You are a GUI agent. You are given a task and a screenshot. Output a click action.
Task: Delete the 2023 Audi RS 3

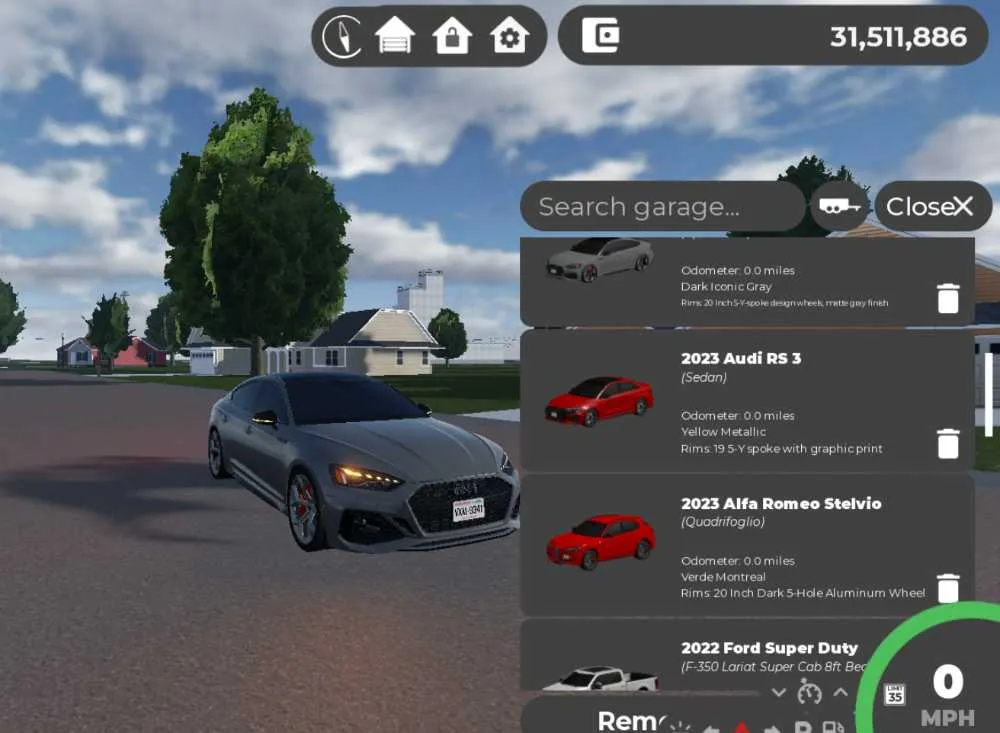[x=948, y=443]
